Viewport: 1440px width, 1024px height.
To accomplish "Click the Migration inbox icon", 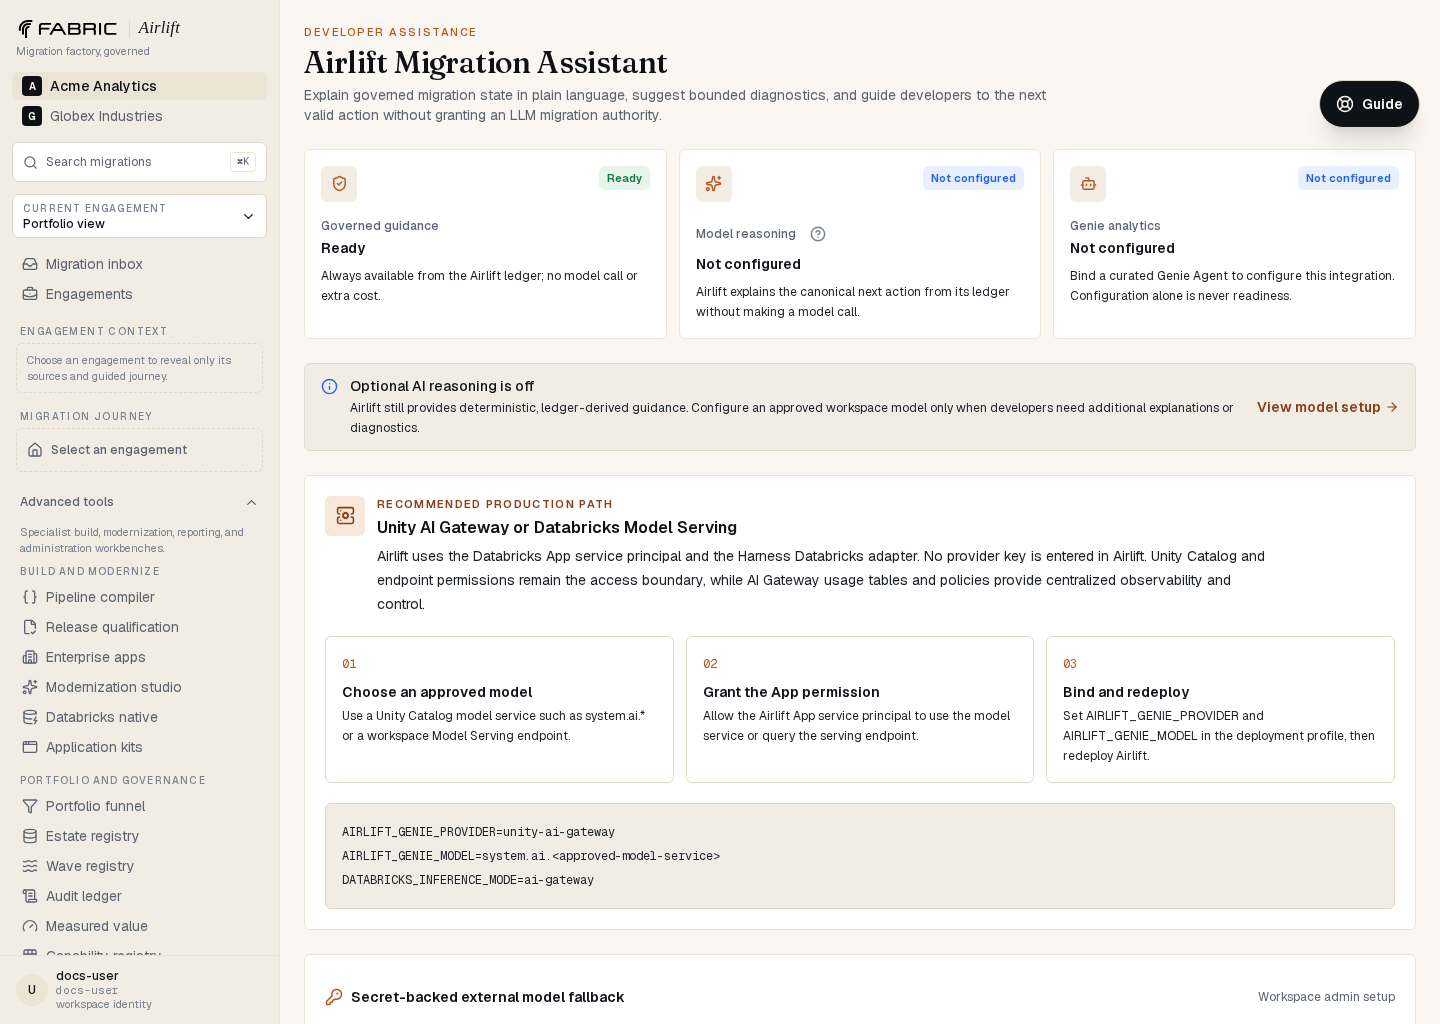I will coord(30,264).
